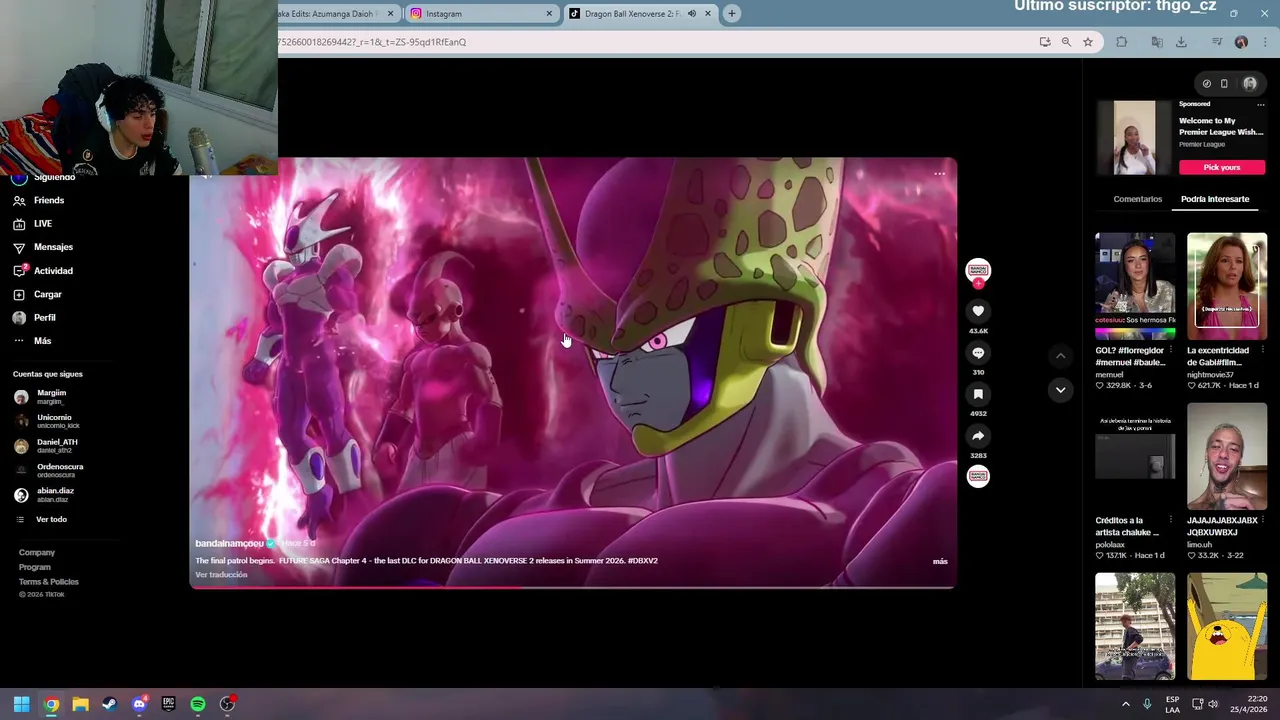Open the bandainamcoeu profile name

pyautogui.click(x=229, y=543)
